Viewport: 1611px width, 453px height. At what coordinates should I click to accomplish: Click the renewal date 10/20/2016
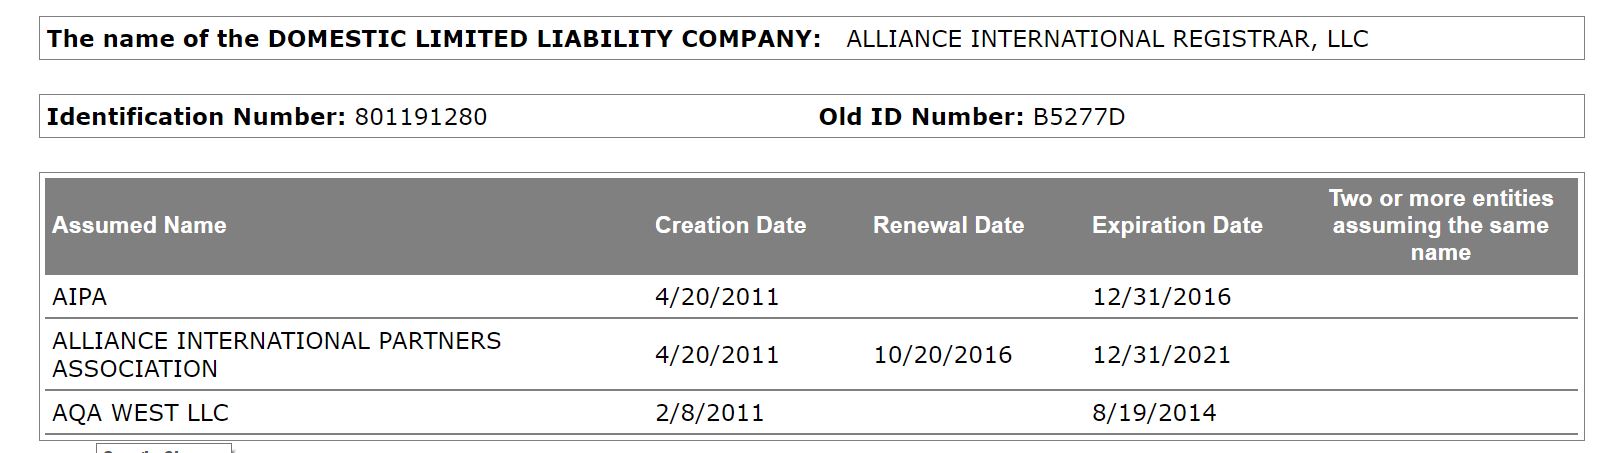click(942, 355)
